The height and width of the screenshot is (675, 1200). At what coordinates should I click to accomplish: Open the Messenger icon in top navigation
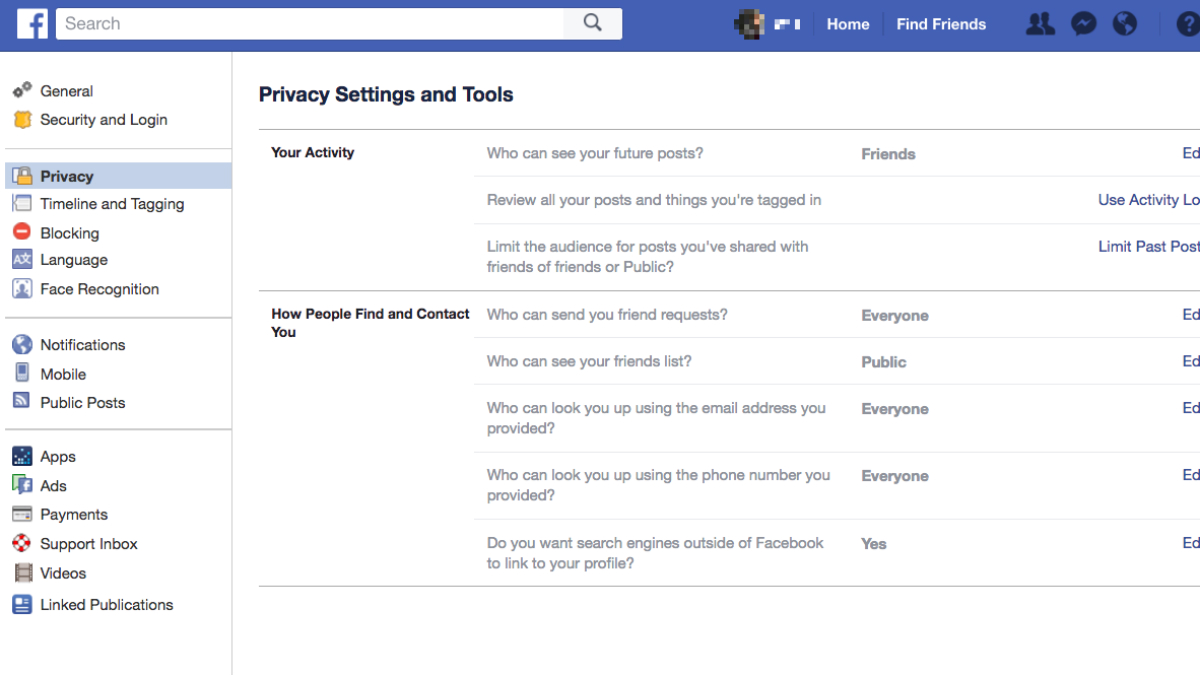click(x=1084, y=23)
